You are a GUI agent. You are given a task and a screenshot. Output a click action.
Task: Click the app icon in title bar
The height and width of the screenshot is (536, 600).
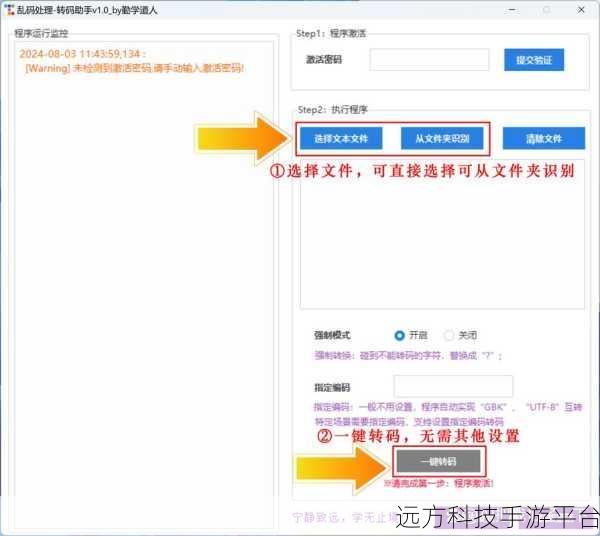coord(9,10)
